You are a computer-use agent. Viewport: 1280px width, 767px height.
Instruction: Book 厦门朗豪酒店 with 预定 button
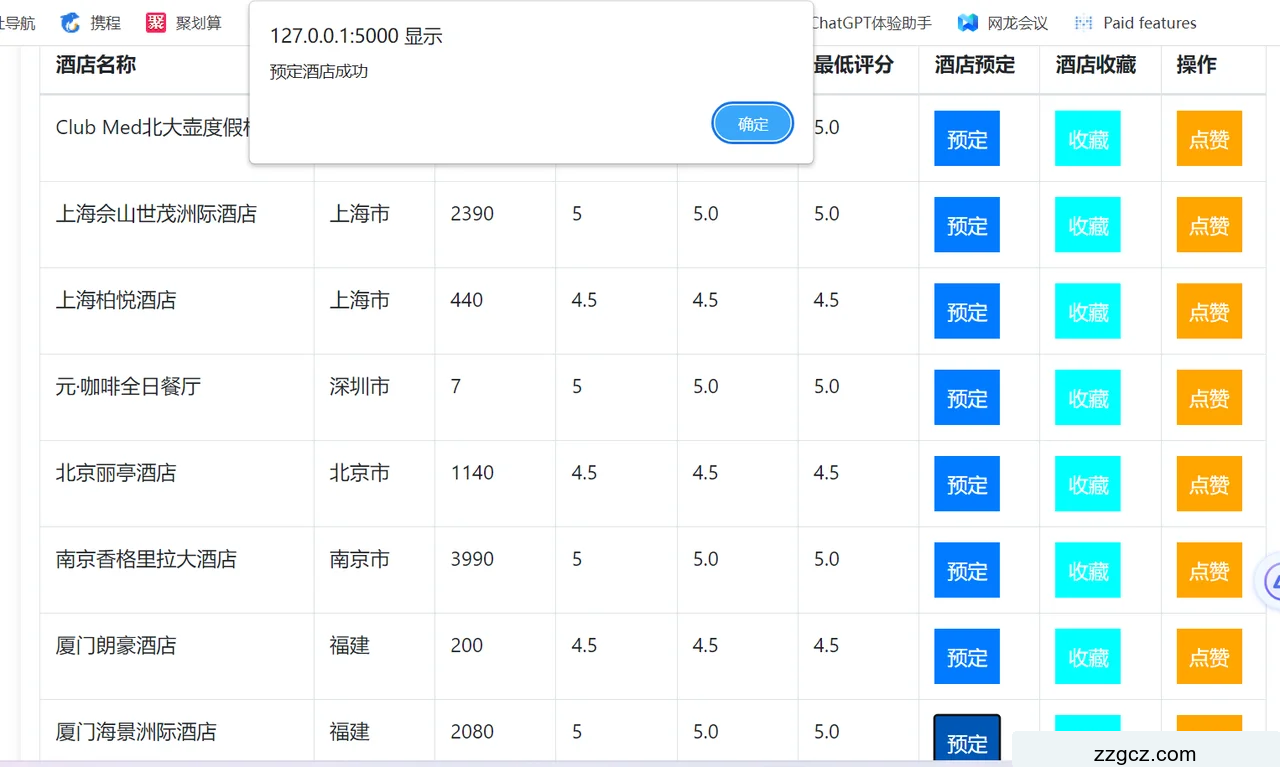[966, 657]
